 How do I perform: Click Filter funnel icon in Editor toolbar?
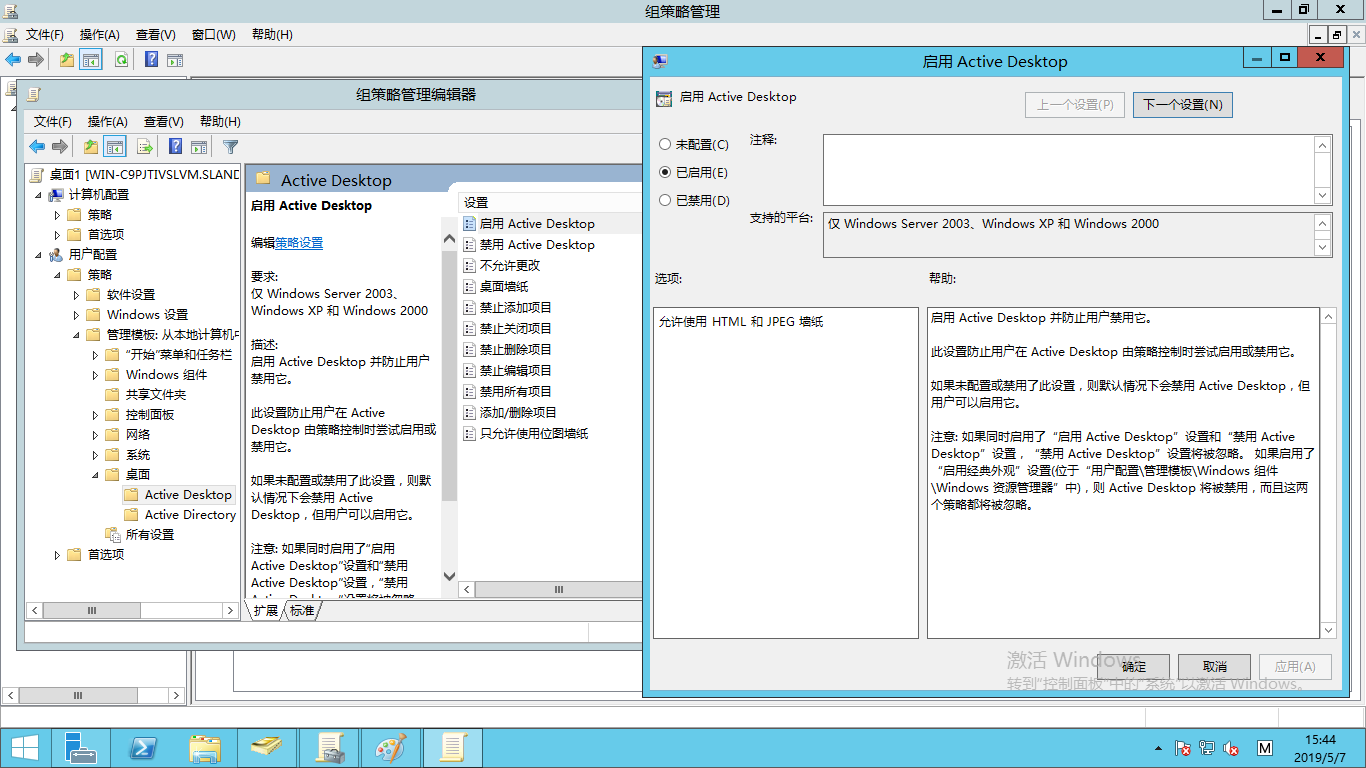231,147
